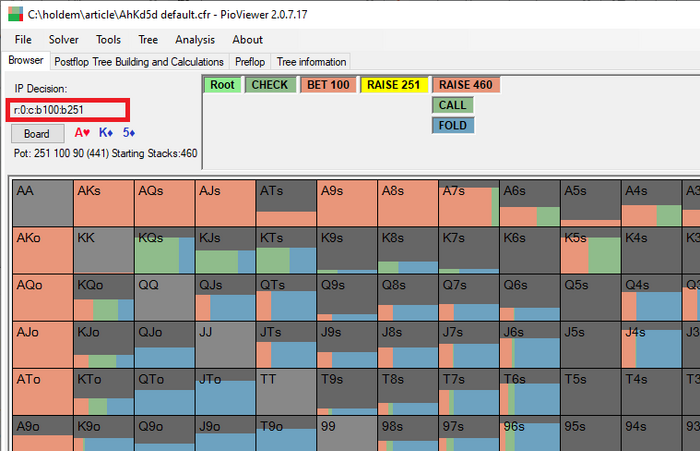Select the JJ hand cell

click(225, 345)
